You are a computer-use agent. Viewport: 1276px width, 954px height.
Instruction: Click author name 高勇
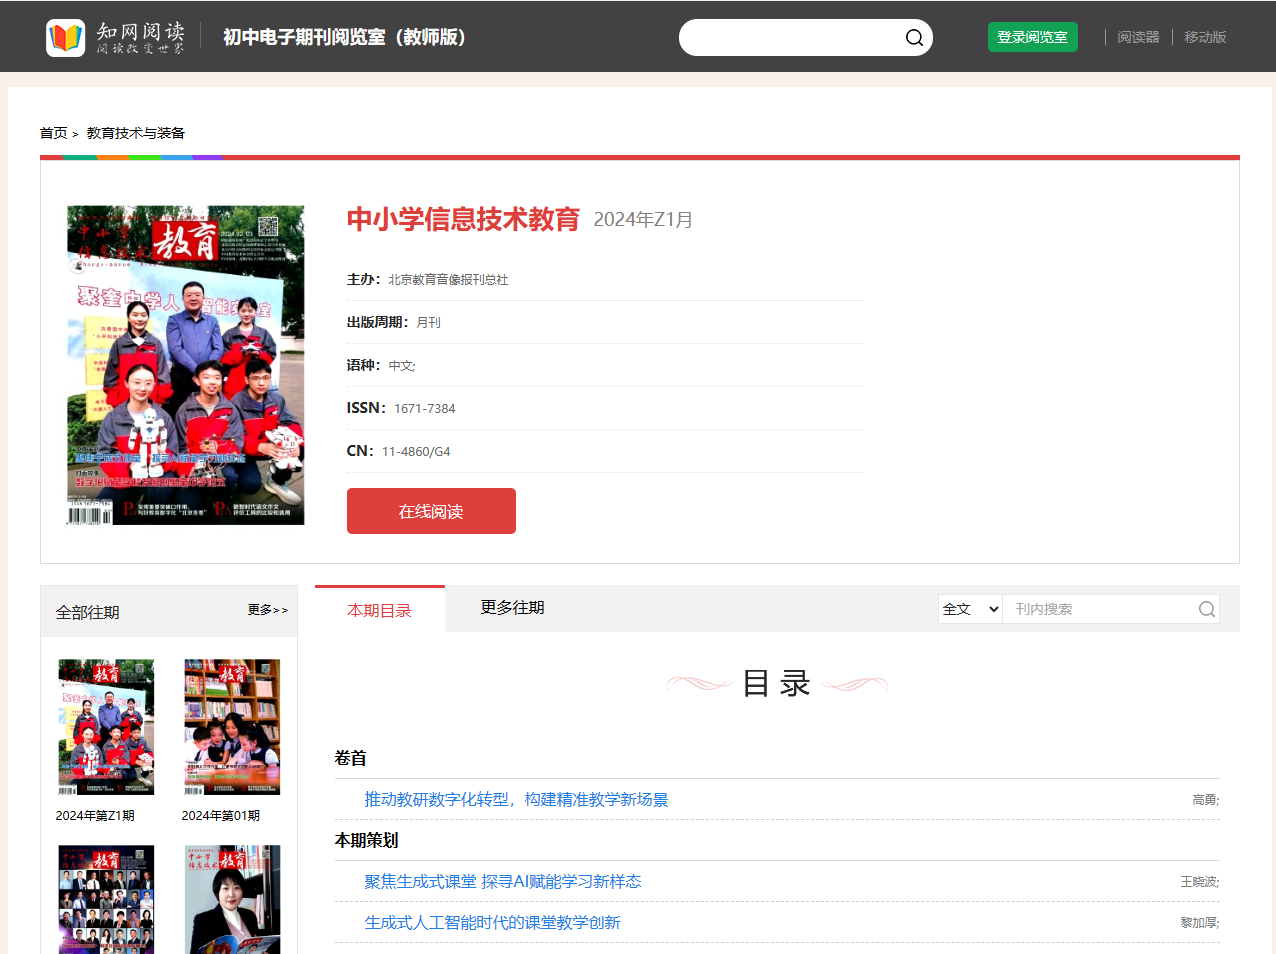pyautogui.click(x=1205, y=800)
